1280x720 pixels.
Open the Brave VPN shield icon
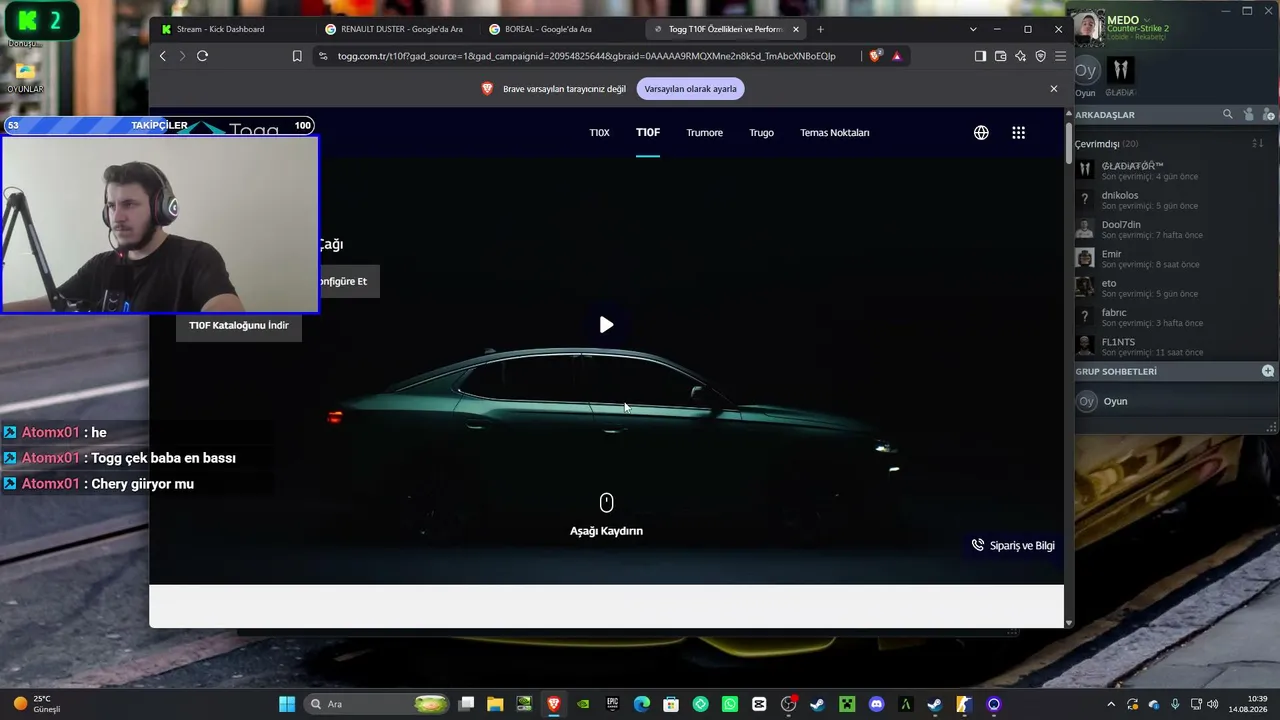1040,56
